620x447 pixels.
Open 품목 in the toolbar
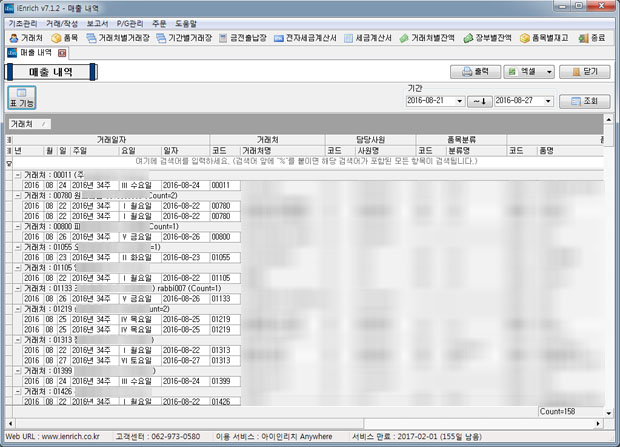point(69,37)
